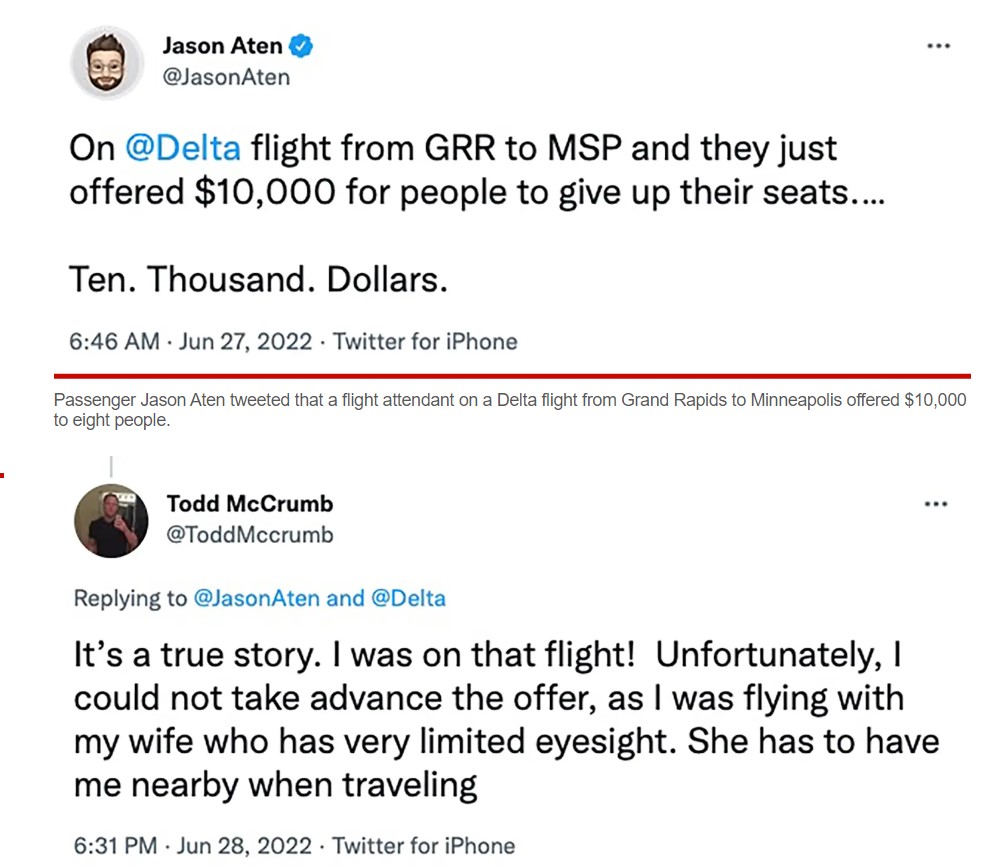Viewport: 992px width, 867px height.
Task: Click the "Ten. Thousand. Dollars." tweet text
Action: (x=258, y=279)
